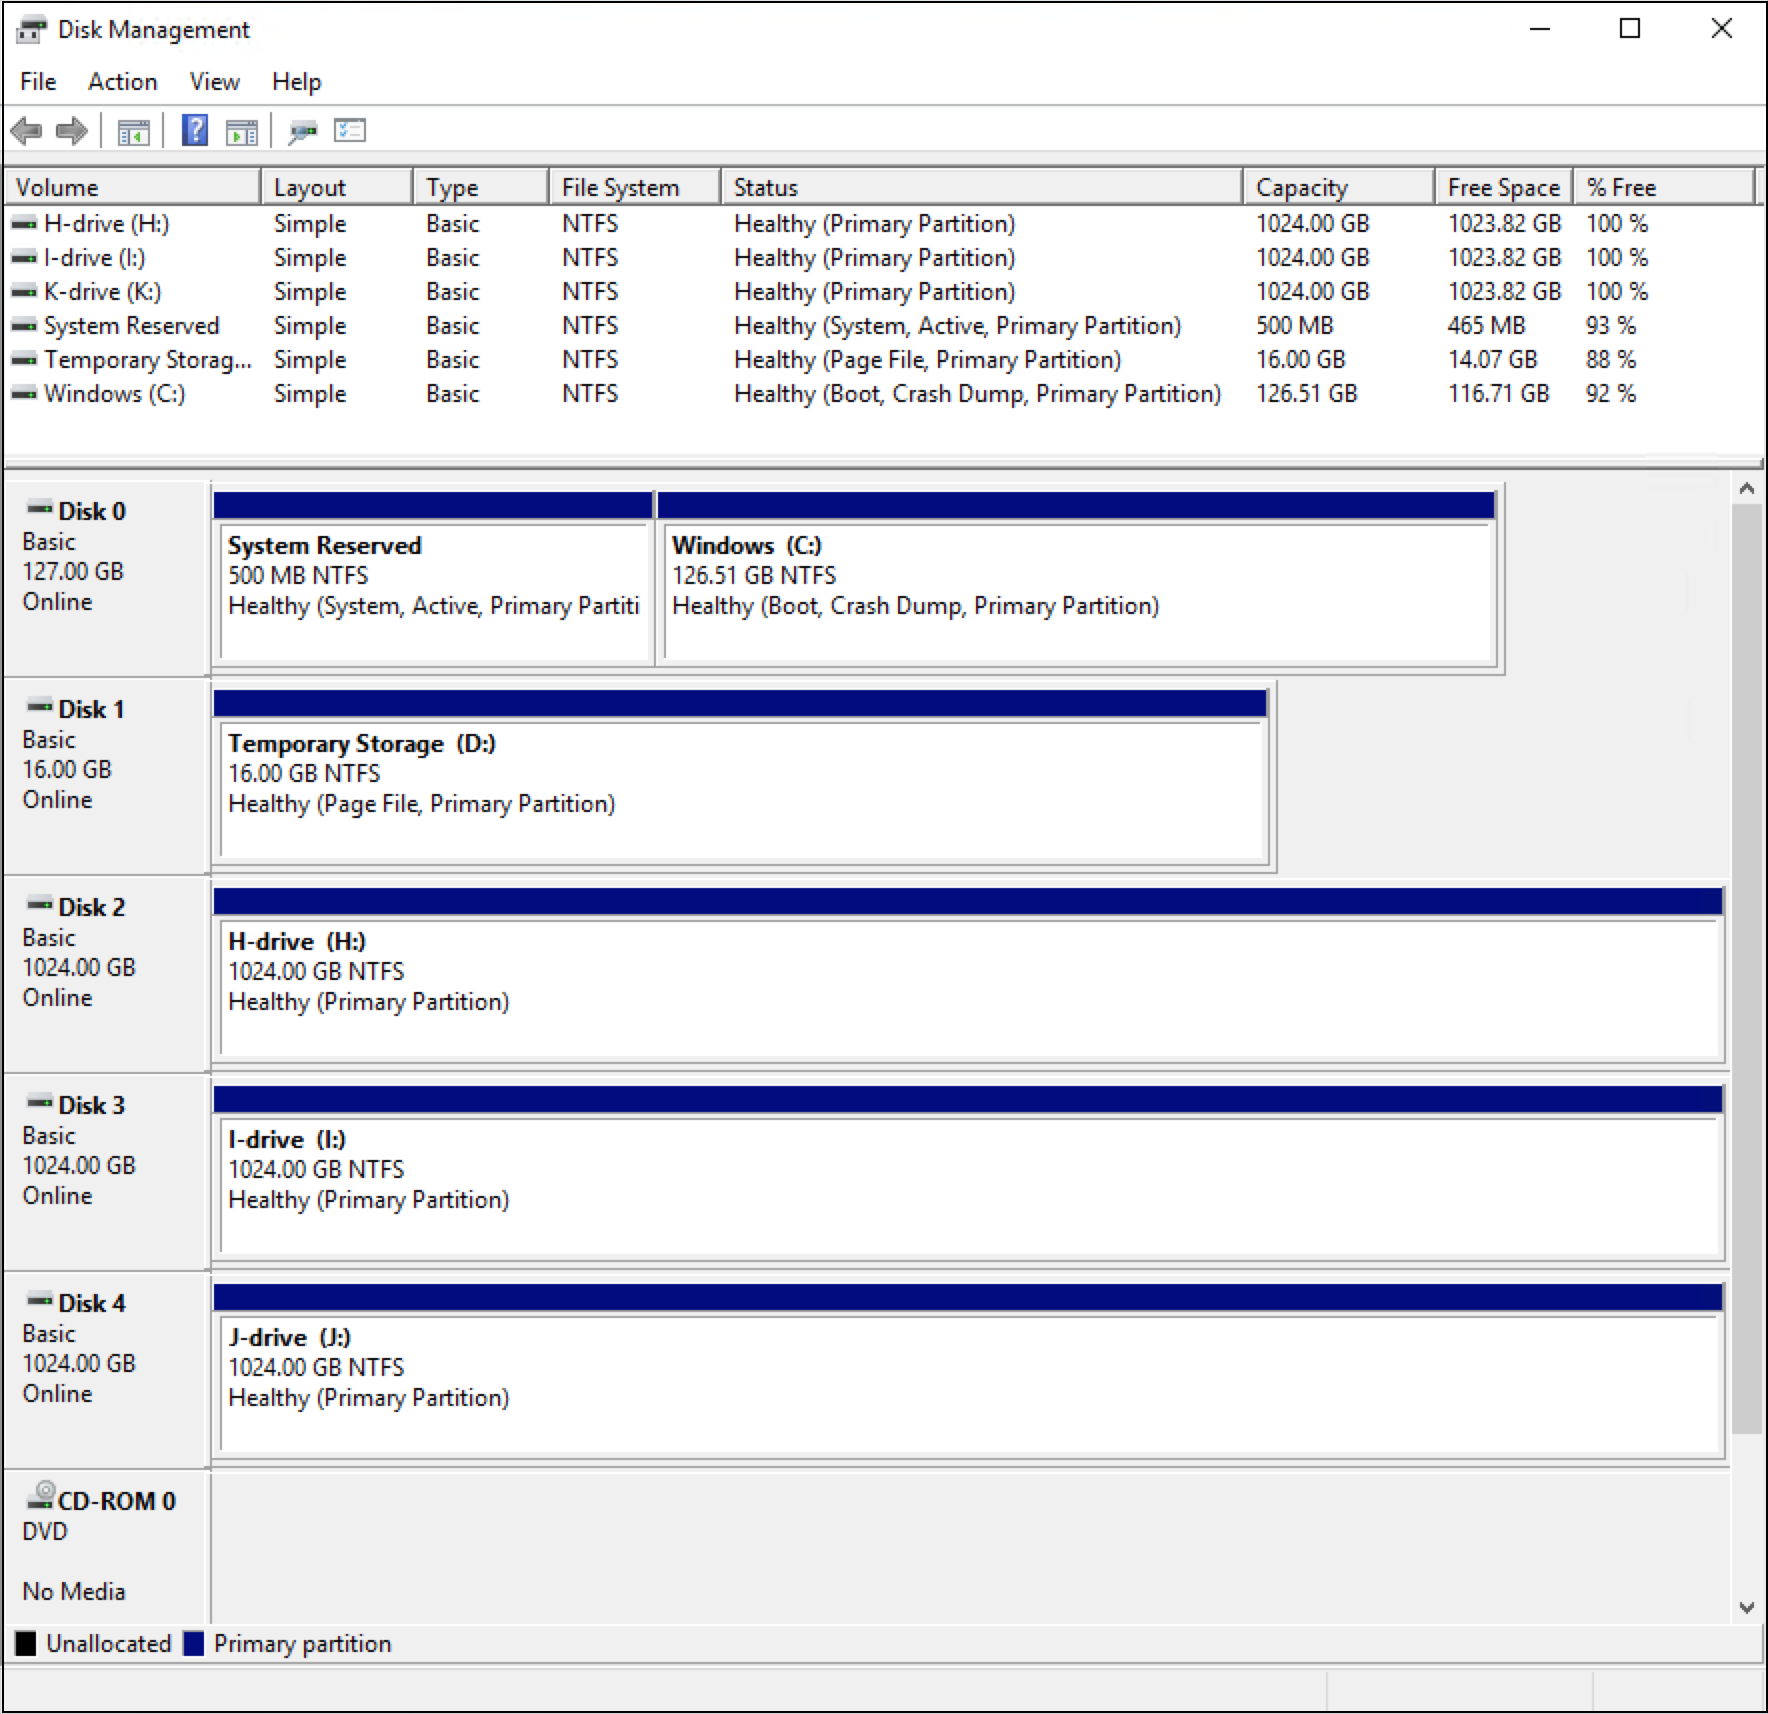Click the Show/Hide Action Pane toolbar icon
The height and width of the screenshot is (1714, 1768).
tap(242, 131)
